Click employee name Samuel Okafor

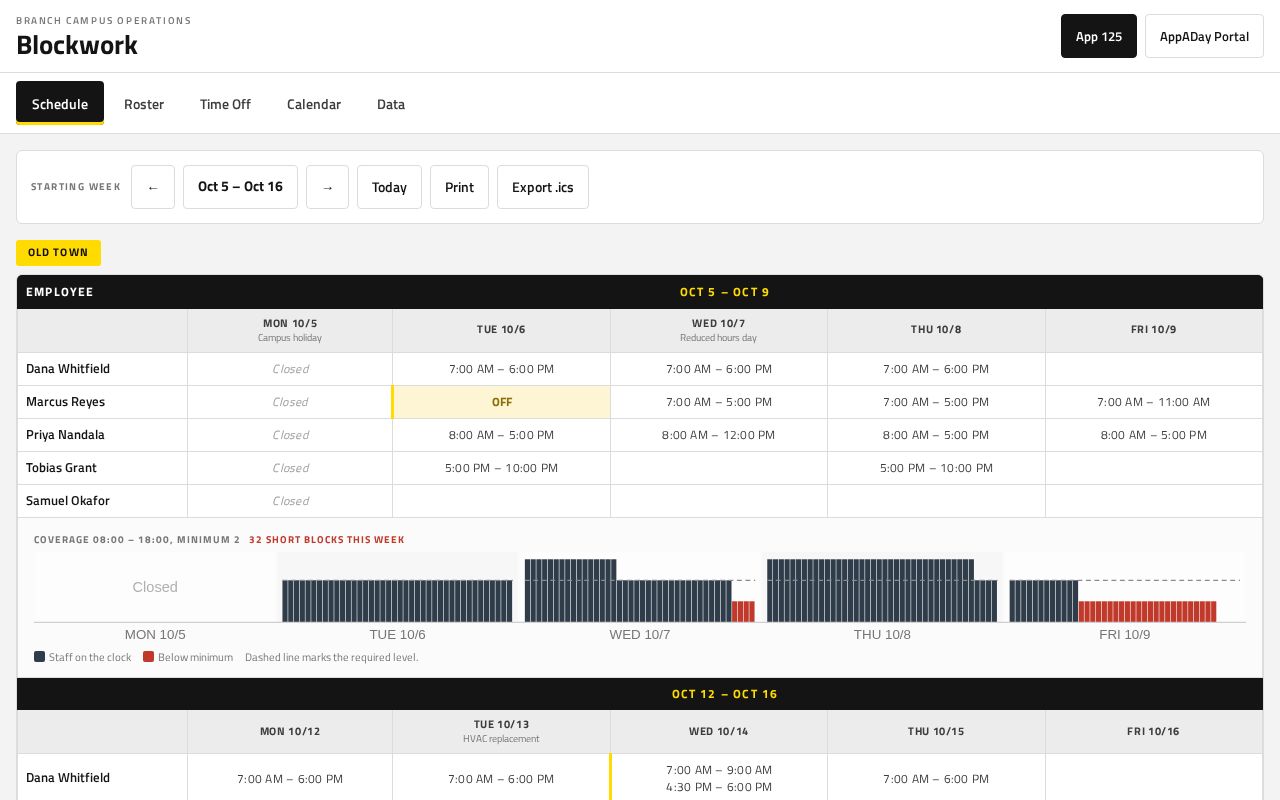68,501
